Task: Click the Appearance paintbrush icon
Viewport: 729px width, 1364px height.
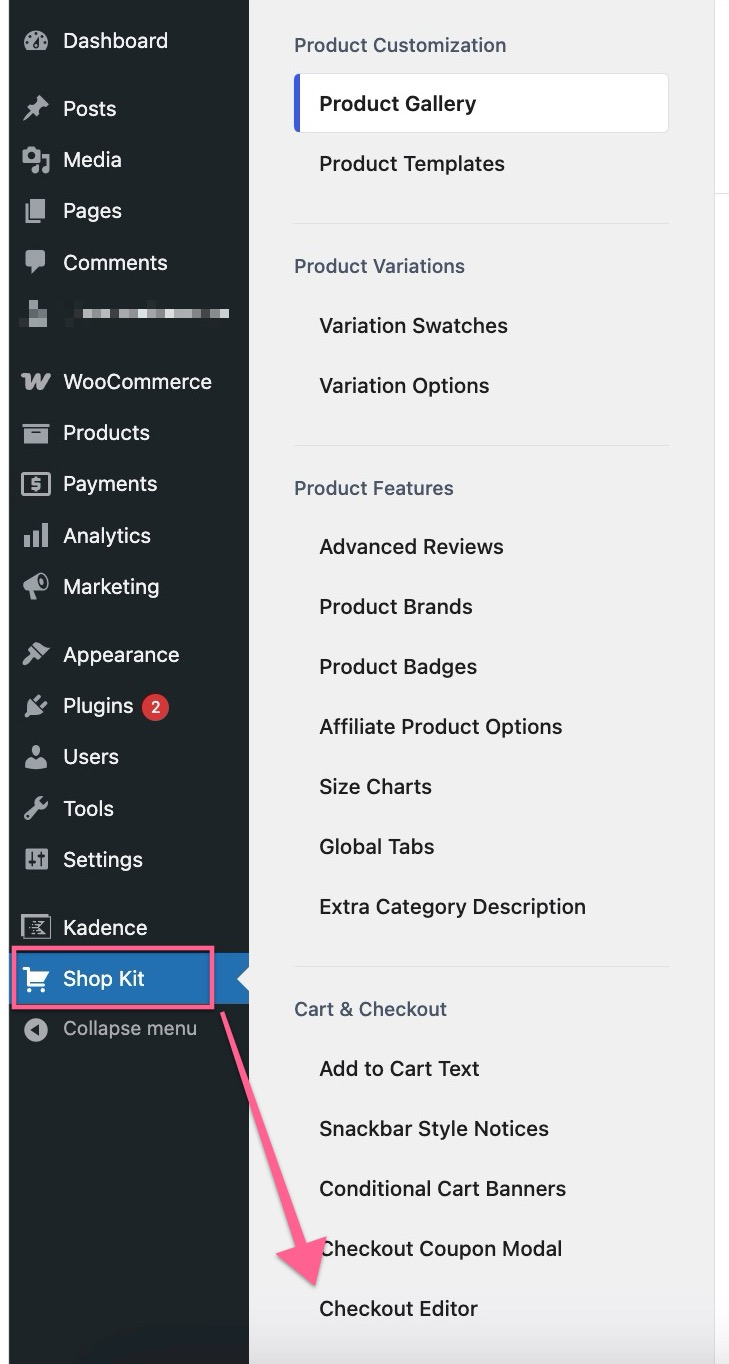Action: pyautogui.click(x=36, y=655)
